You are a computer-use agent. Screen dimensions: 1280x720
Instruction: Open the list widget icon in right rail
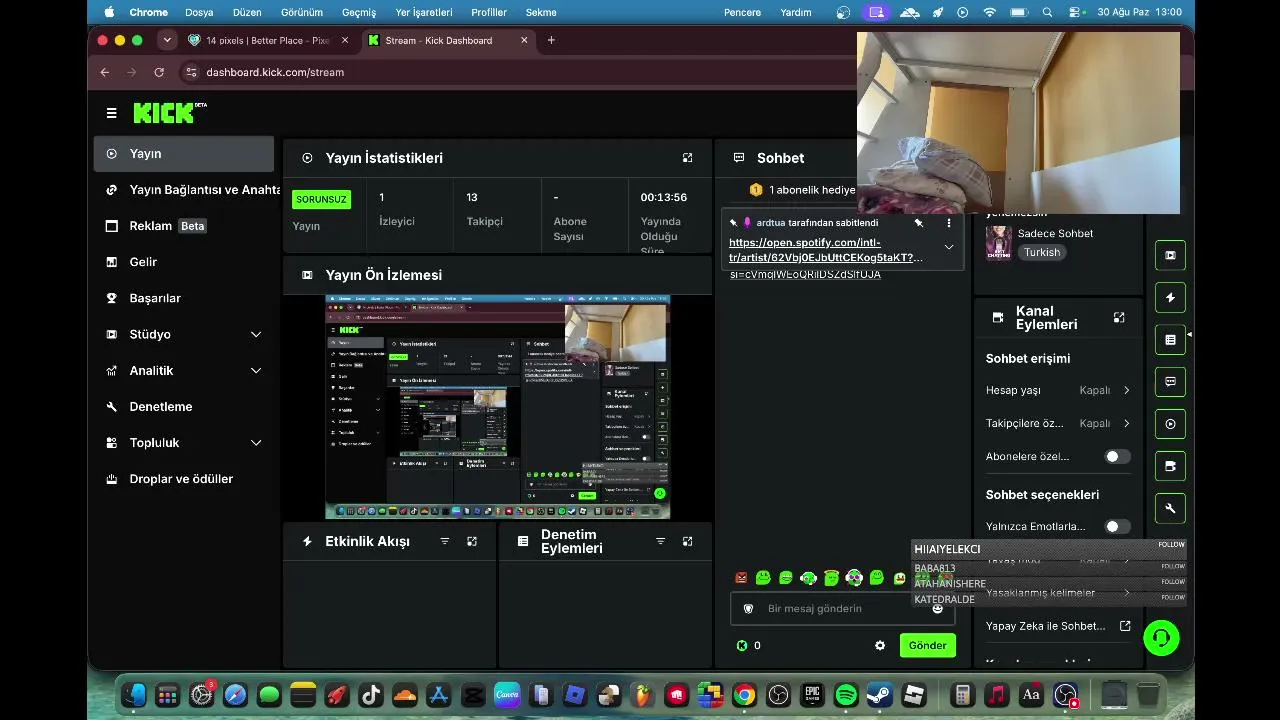point(1170,340)
